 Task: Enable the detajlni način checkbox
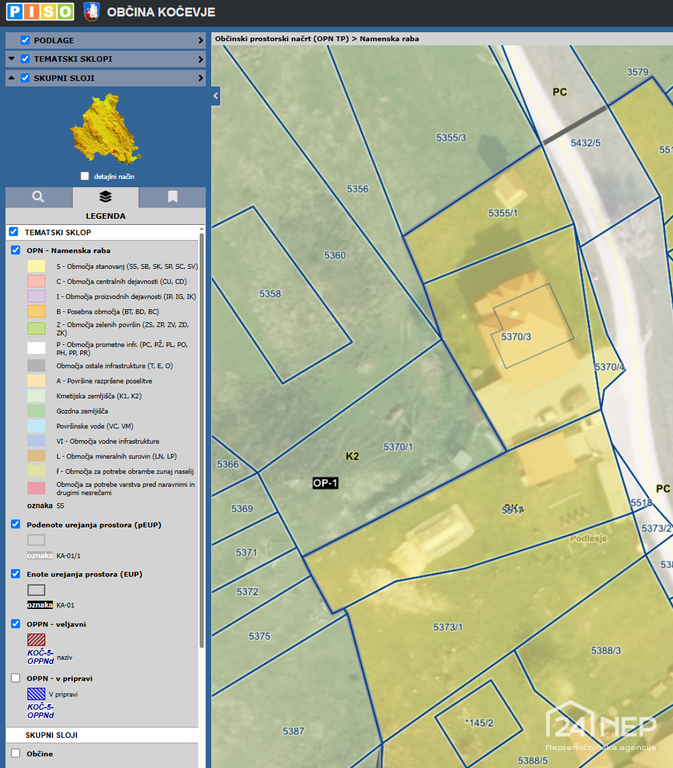click(85, 176)
